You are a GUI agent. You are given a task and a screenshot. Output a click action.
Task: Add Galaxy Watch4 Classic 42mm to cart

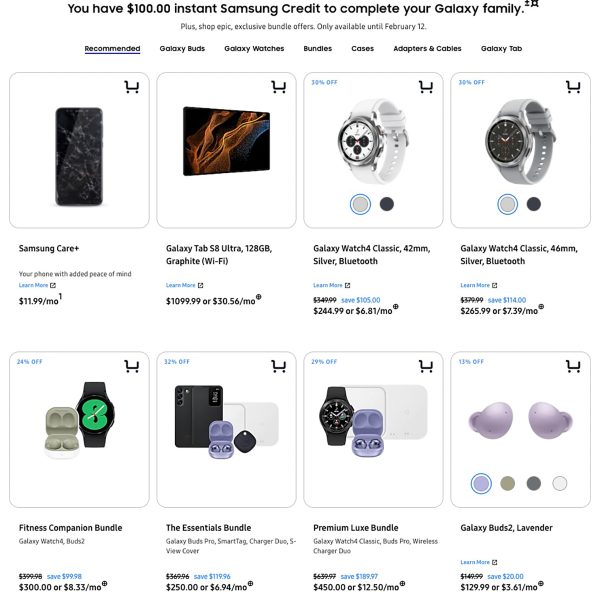(x=426, y=88)
